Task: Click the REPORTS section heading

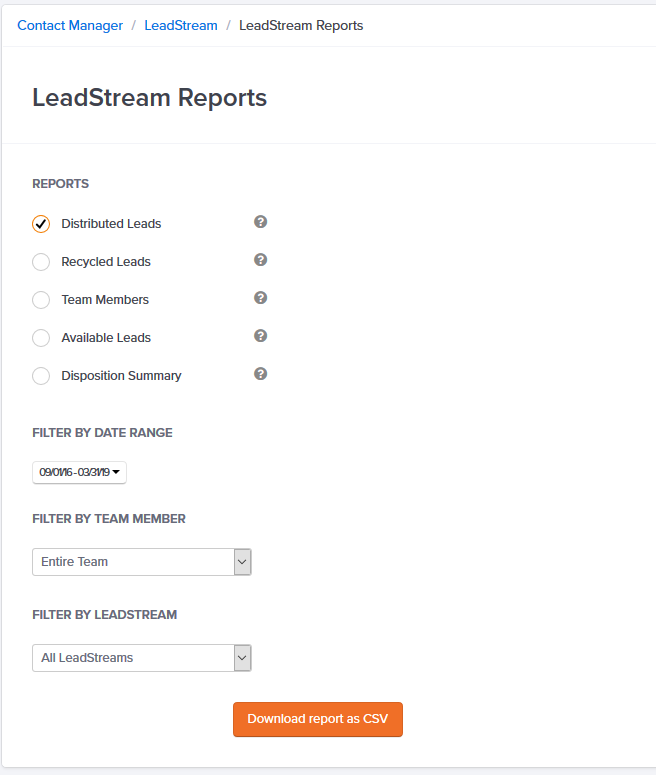Action: click(x=61, y=184)
